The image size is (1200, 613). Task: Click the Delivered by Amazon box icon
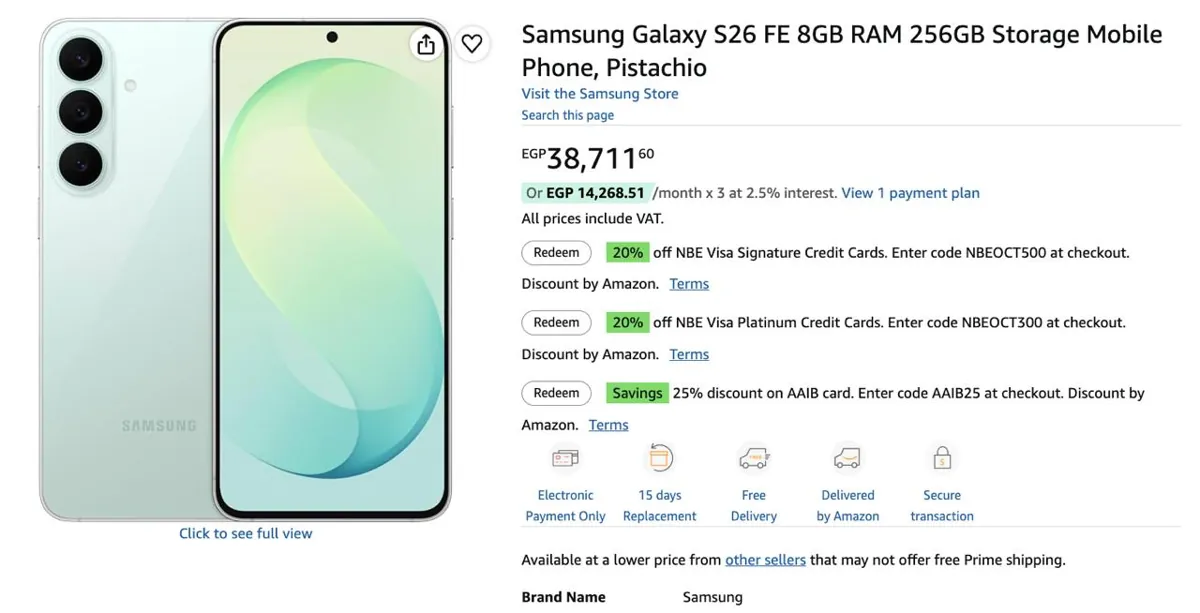point(847,459)
